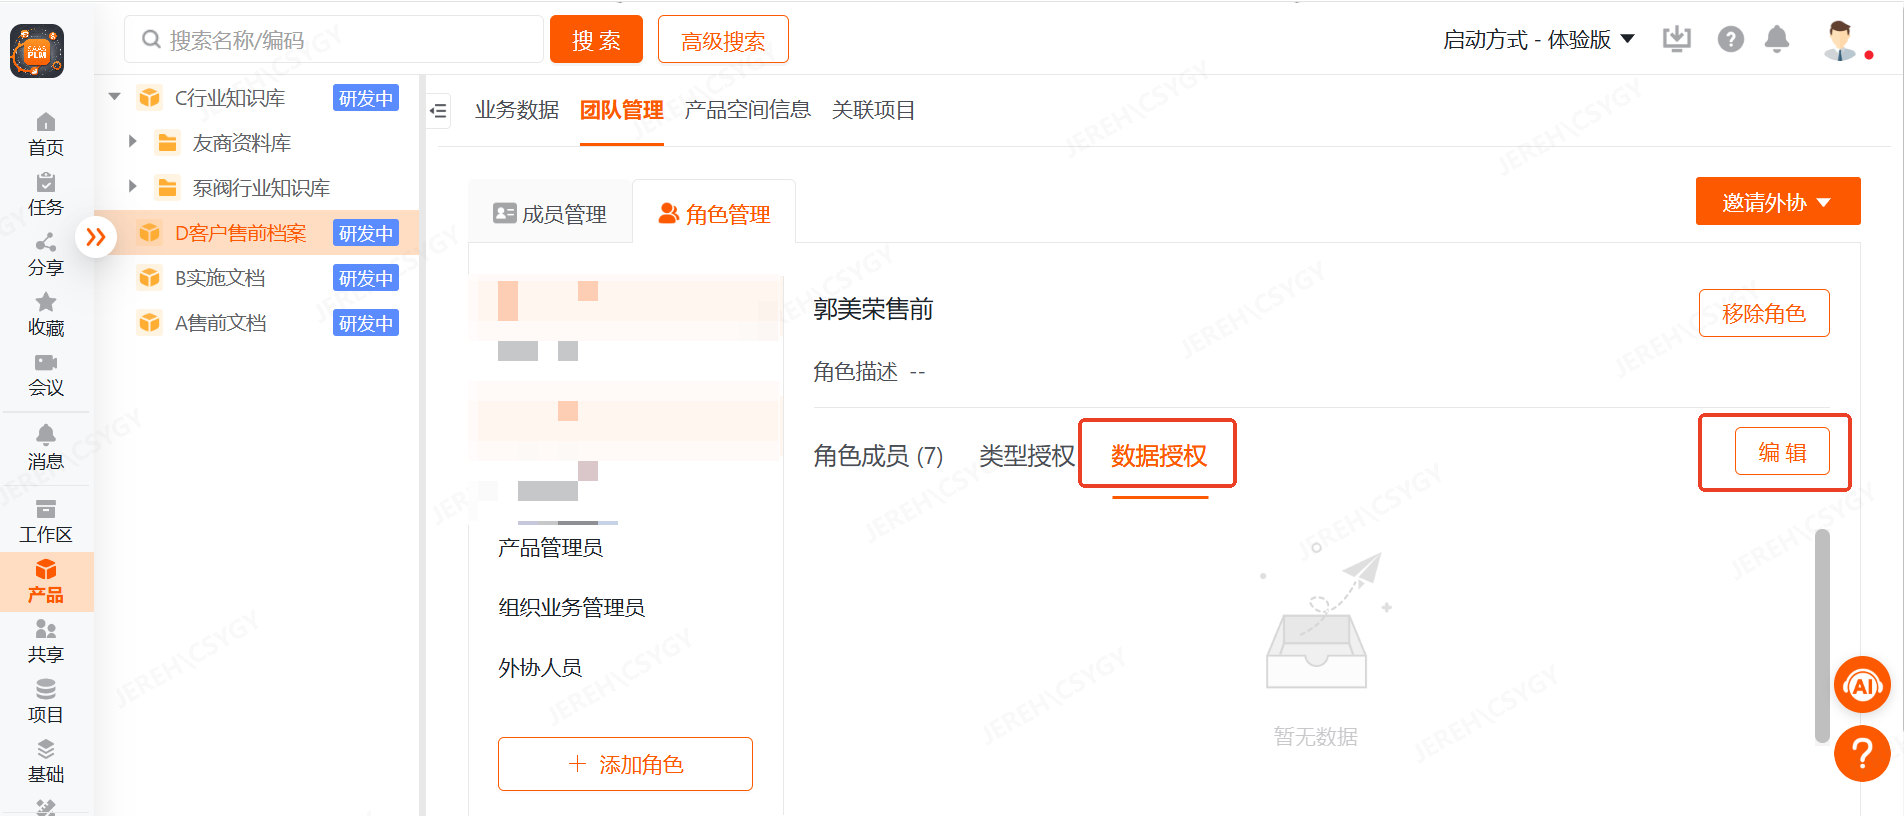Select the 外协人员 role
Image resolution: width=1904 pixels, height=816 pixels.
click(540, 668)
